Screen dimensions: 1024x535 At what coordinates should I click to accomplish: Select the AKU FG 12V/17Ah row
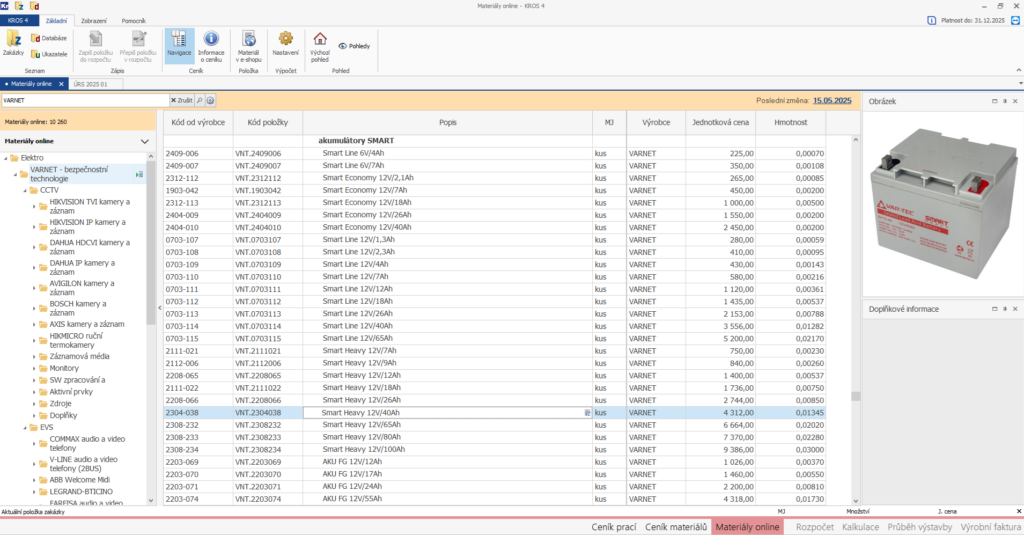[494, 474]
